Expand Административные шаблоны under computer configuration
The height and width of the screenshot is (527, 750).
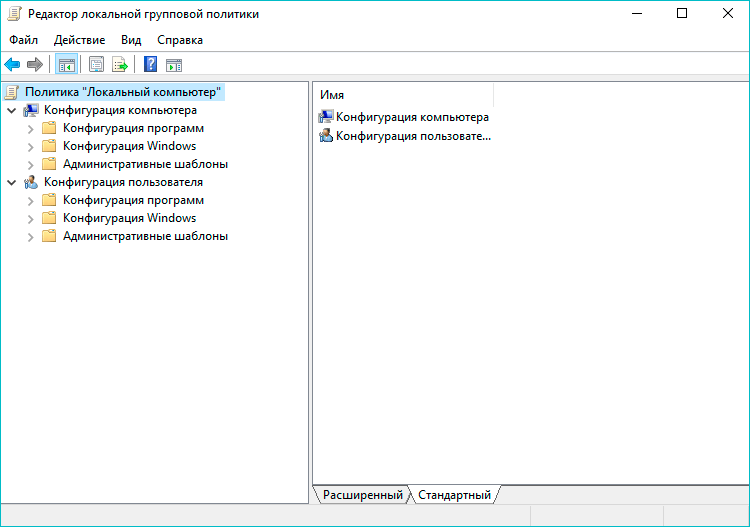(31, 165)
